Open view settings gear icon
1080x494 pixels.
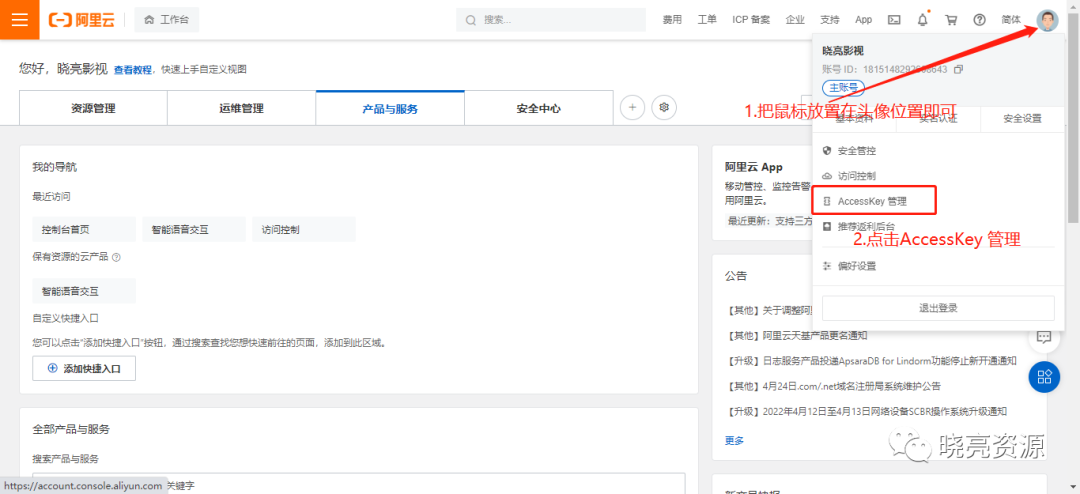click(x=664, y=107)
